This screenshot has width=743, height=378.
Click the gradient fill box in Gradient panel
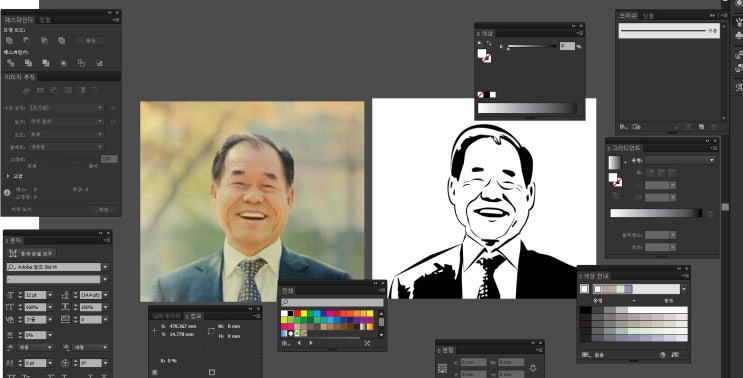615,162
